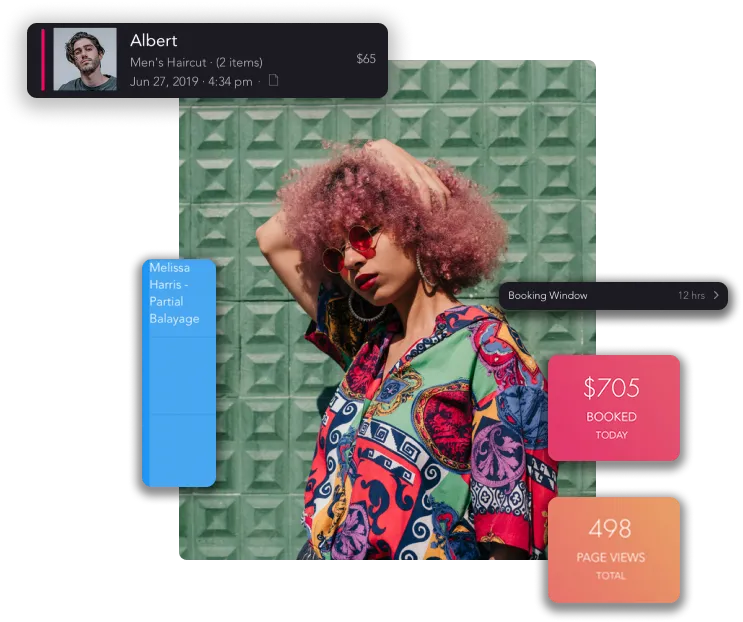Viewport: 743px width, 622px height.
Task: Click the 12 hrs value
Action: [691, 296]
